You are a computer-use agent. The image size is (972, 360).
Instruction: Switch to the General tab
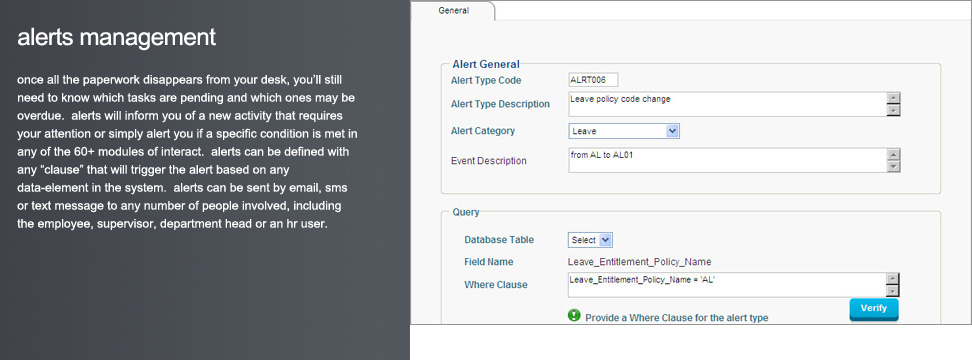(x=454, y=11)
